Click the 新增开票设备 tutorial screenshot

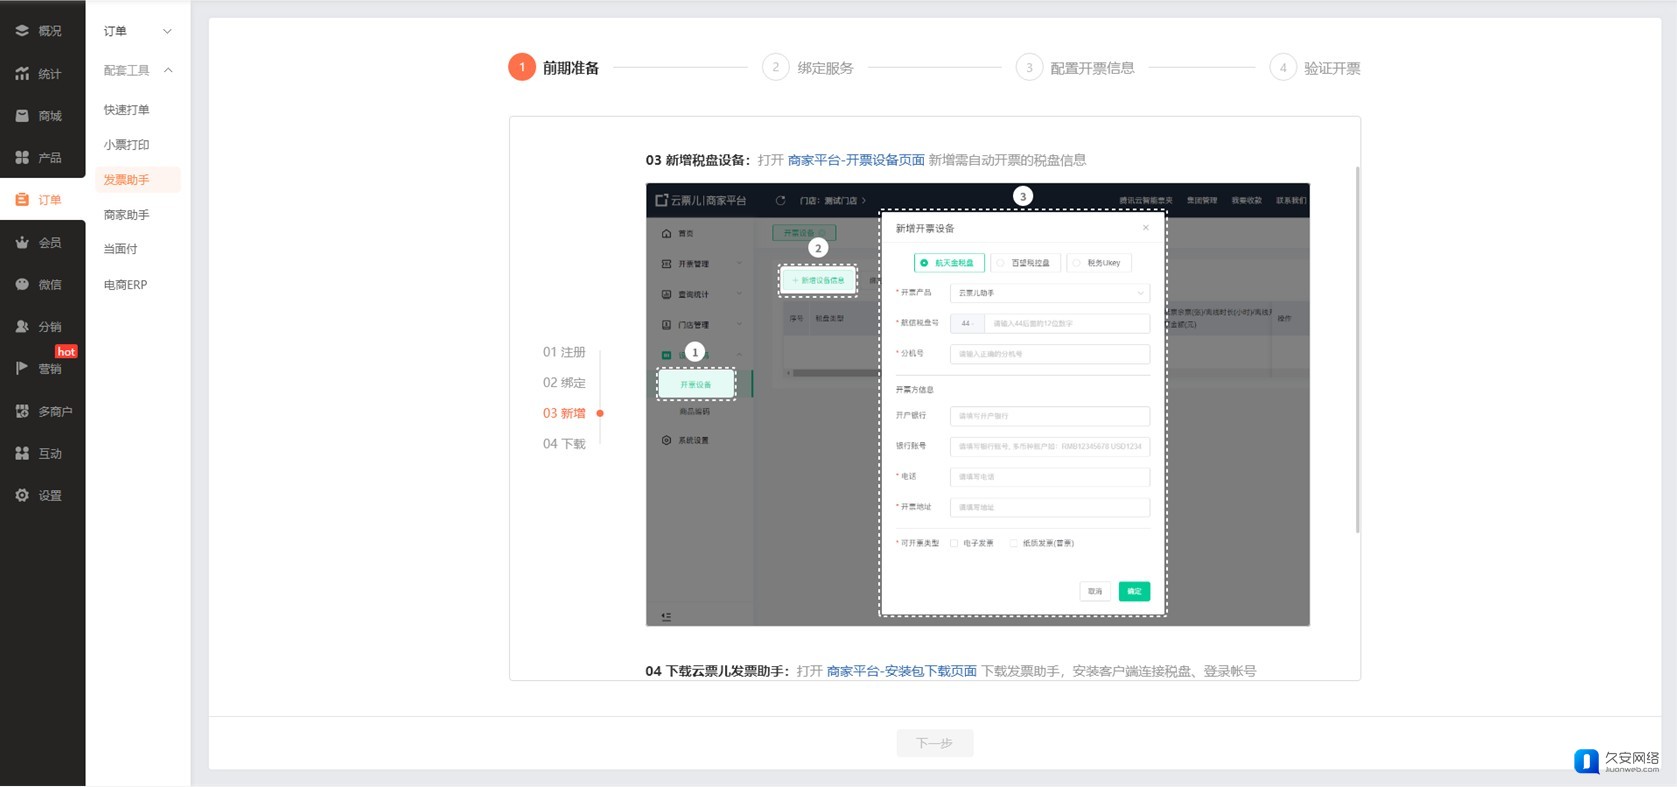977,405
